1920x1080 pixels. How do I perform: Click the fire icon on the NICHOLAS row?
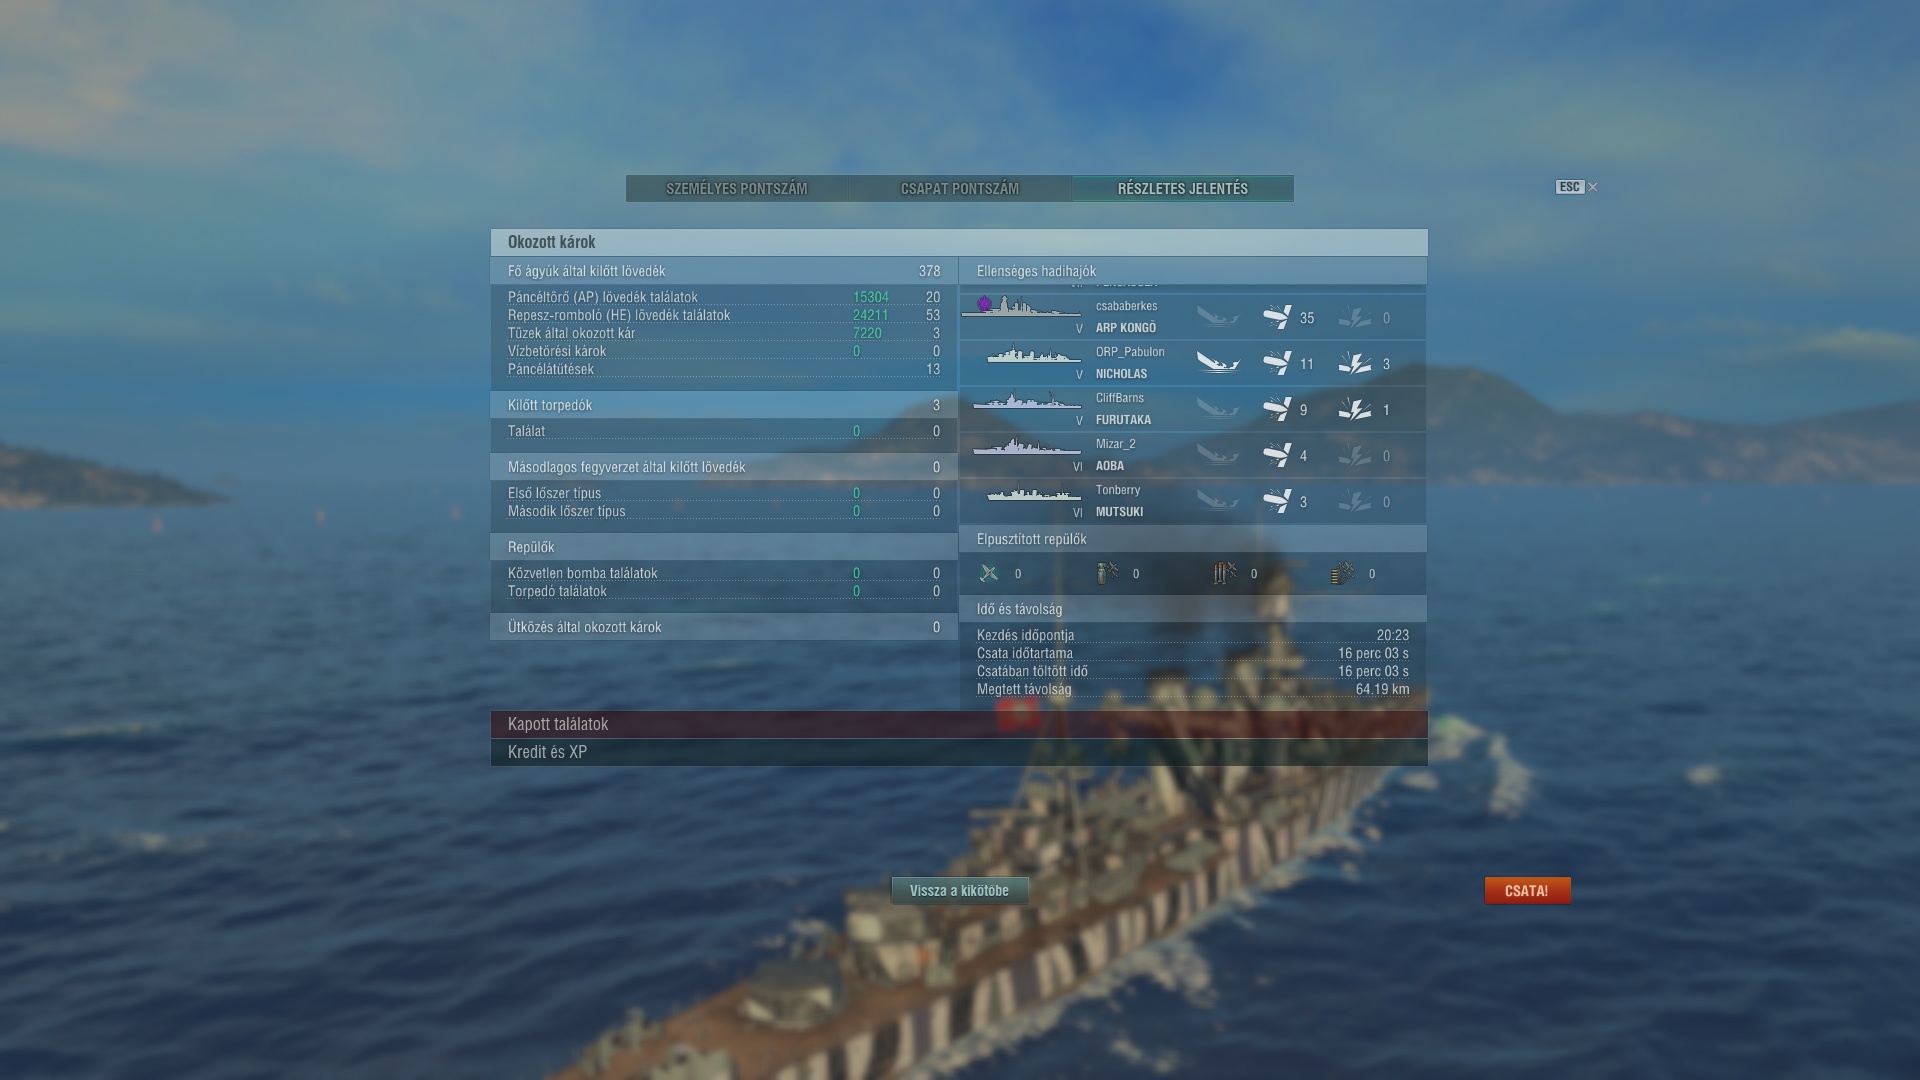[1355, 363]
